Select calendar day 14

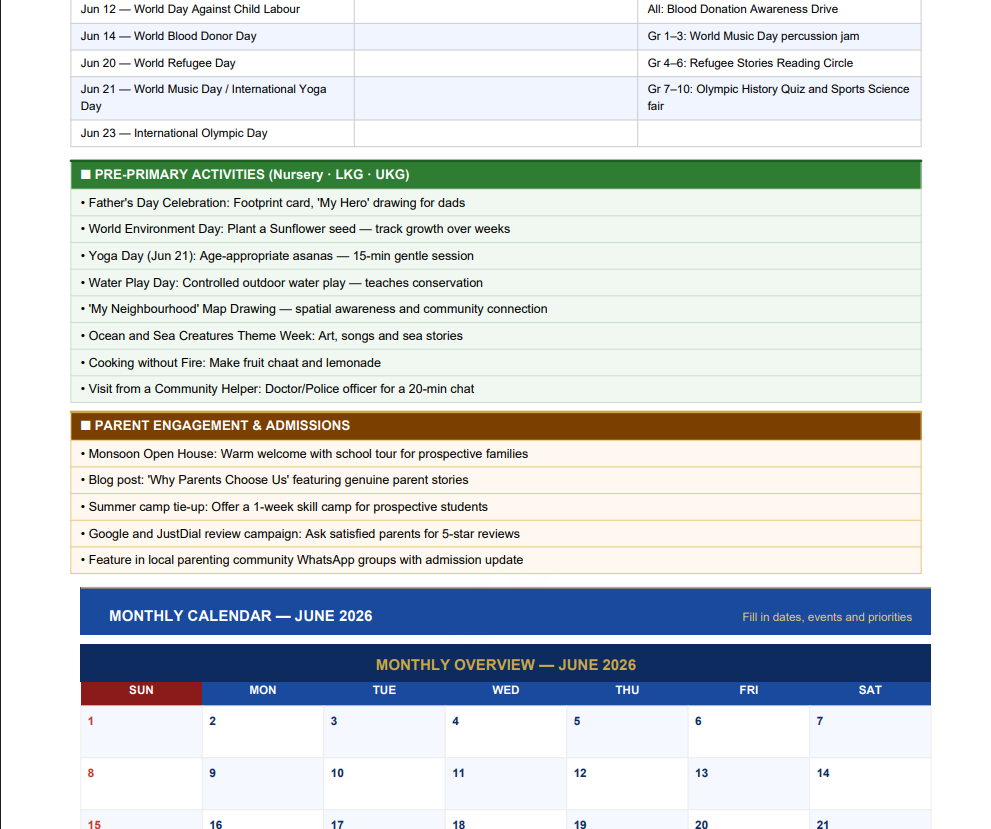[x=870, y=784]
